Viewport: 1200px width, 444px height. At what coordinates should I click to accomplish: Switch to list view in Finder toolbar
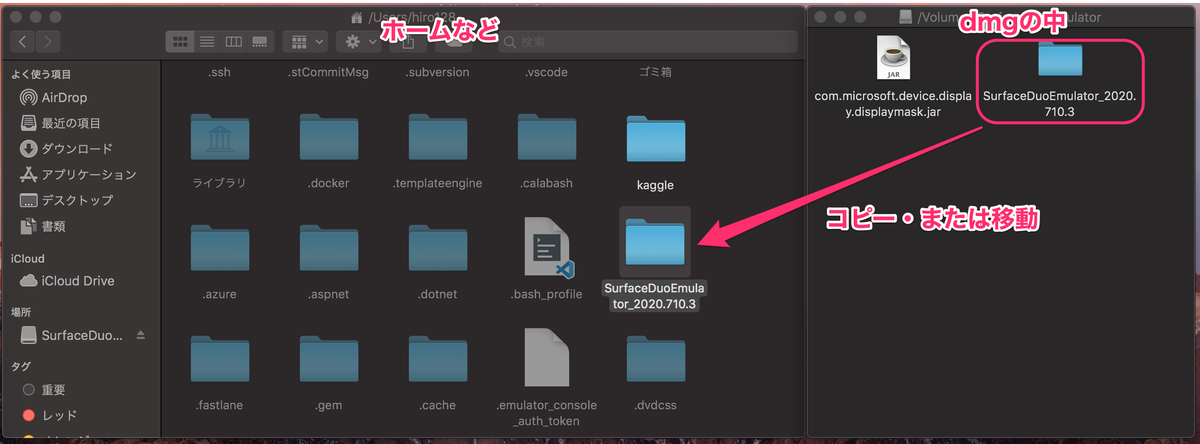[x=207, y=41]
